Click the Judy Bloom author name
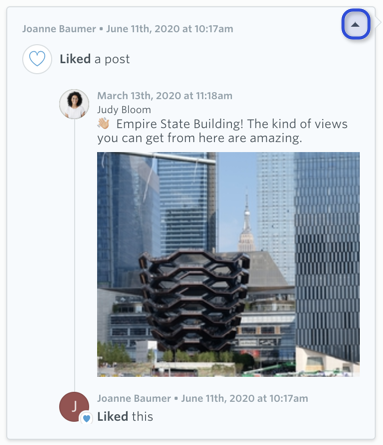 coord(124,110)
